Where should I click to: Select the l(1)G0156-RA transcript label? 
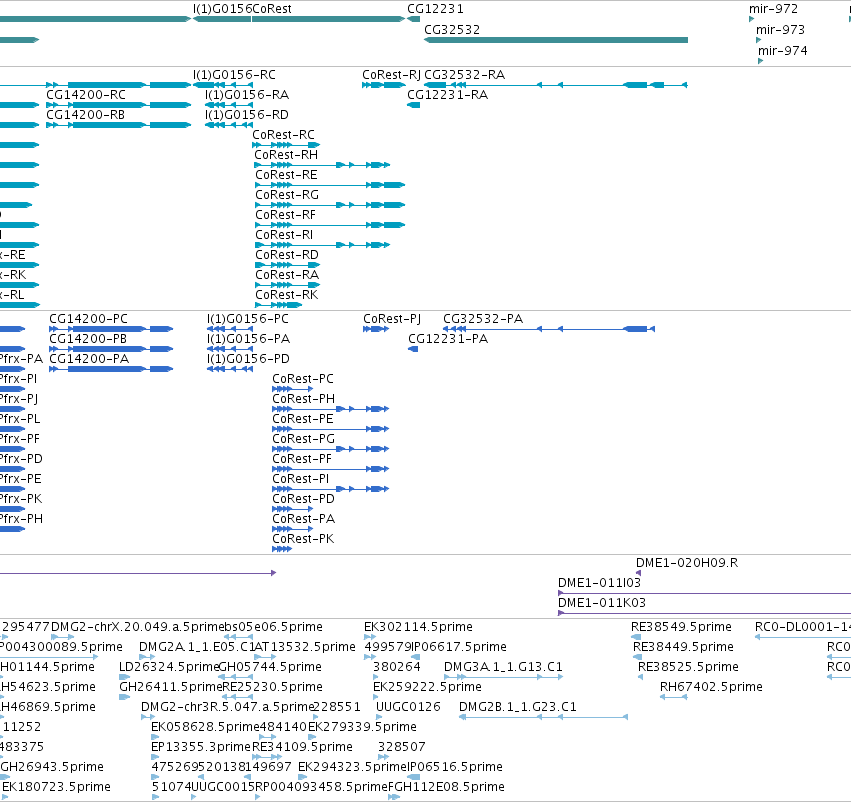tap(247, 95)
